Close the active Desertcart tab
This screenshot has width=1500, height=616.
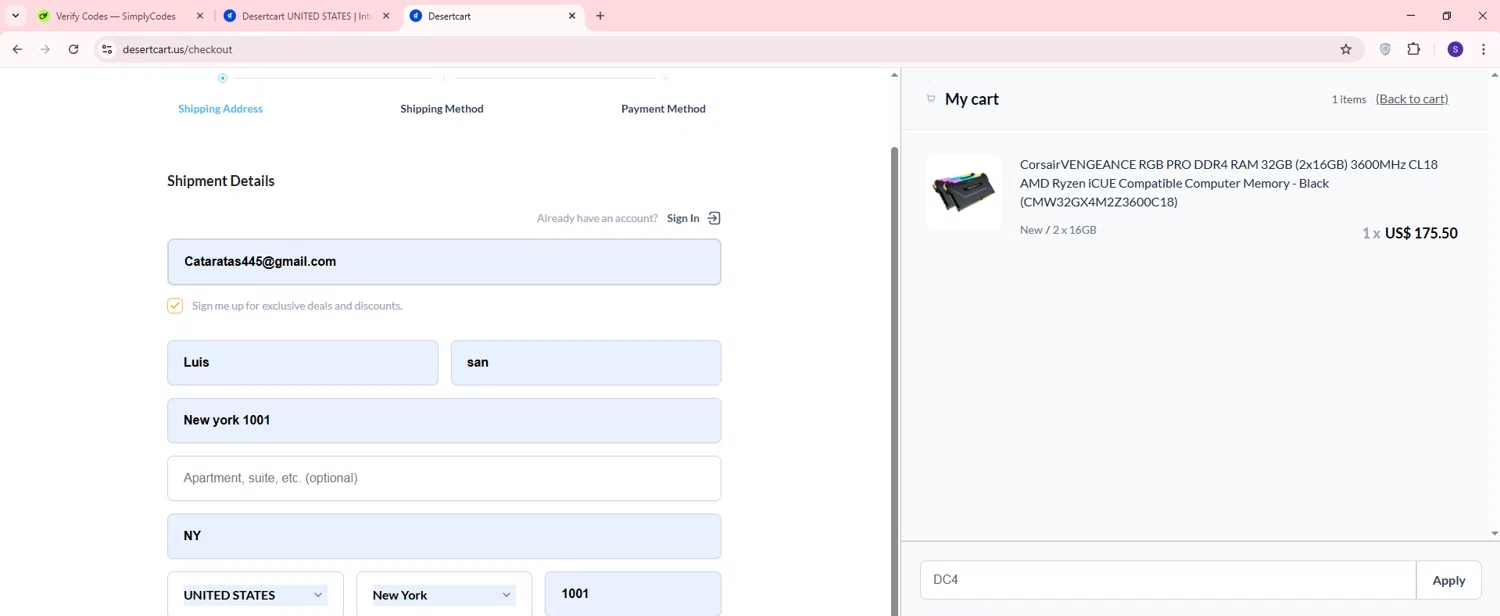coord(573,16)
